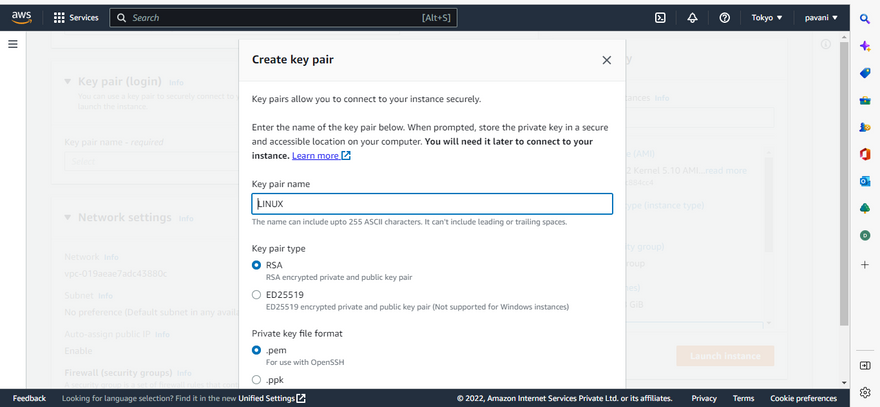
Task: Toggle the hamburger side navigation menu
Action: pos(13,44)
